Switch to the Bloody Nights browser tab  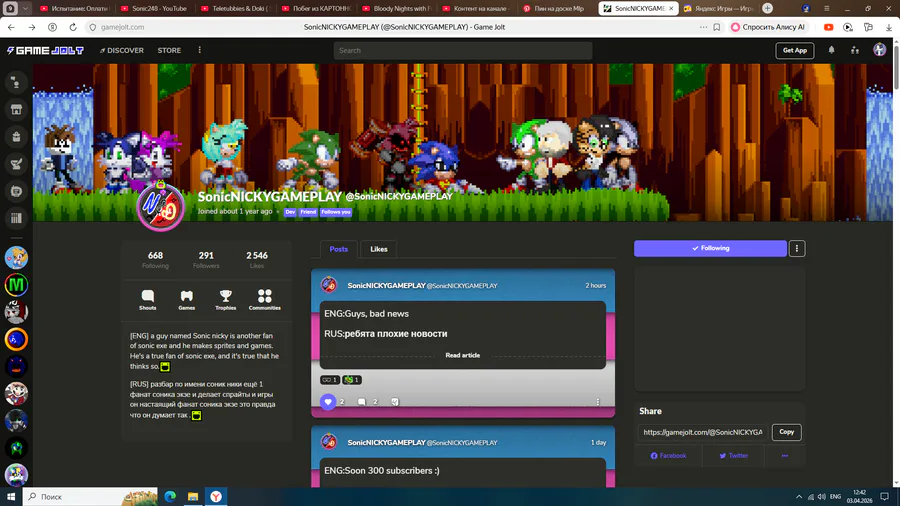click(x=396, y=9)
